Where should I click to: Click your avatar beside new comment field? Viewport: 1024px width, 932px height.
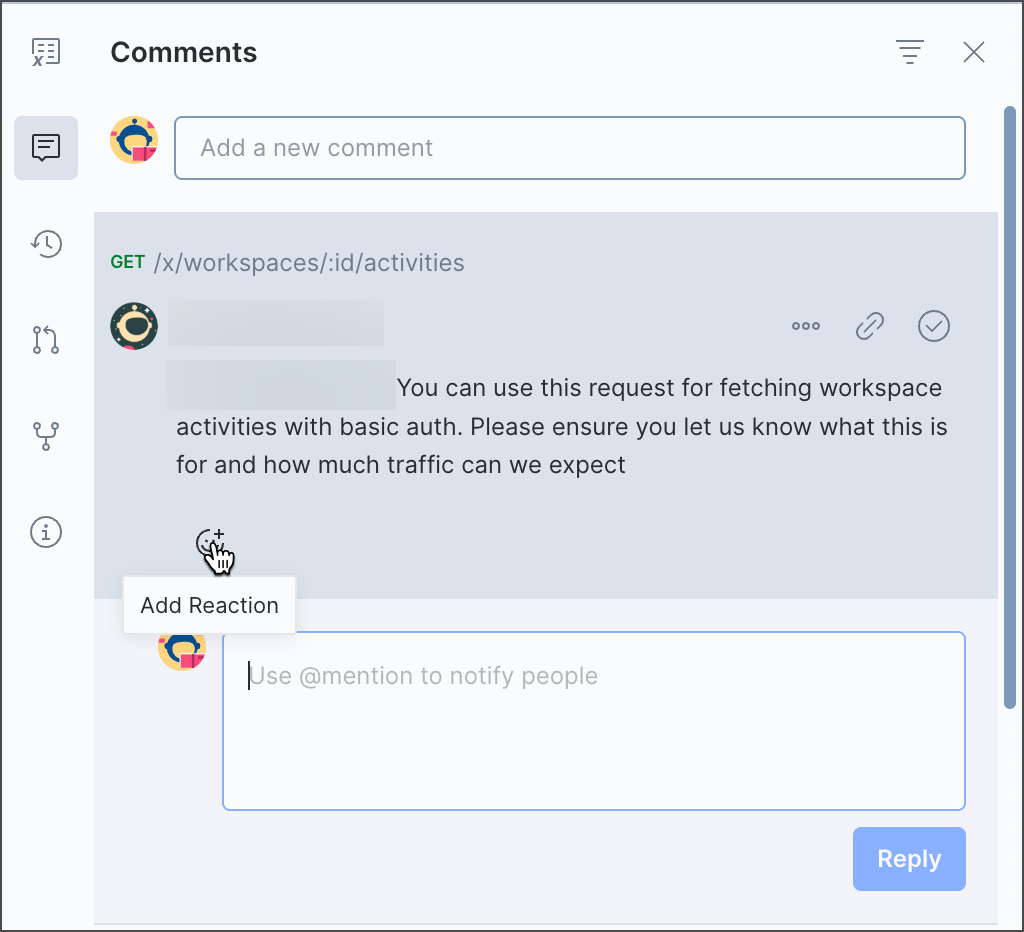(134, 140)
